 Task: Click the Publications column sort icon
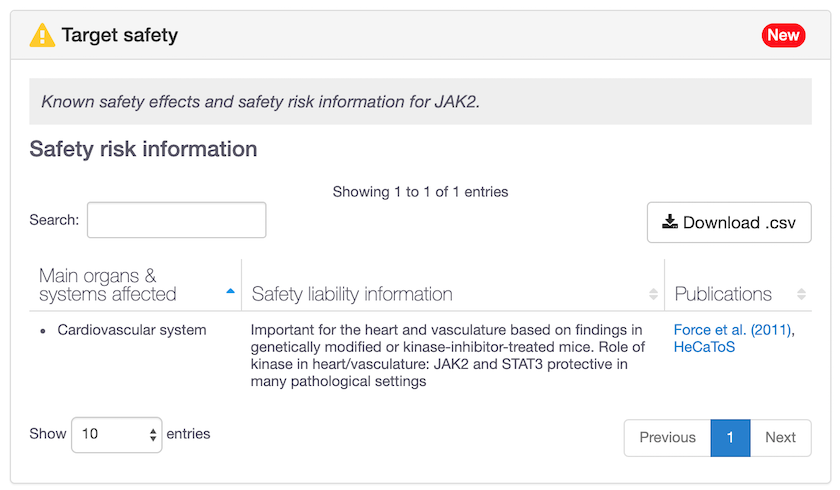click(x=801, y=294)
